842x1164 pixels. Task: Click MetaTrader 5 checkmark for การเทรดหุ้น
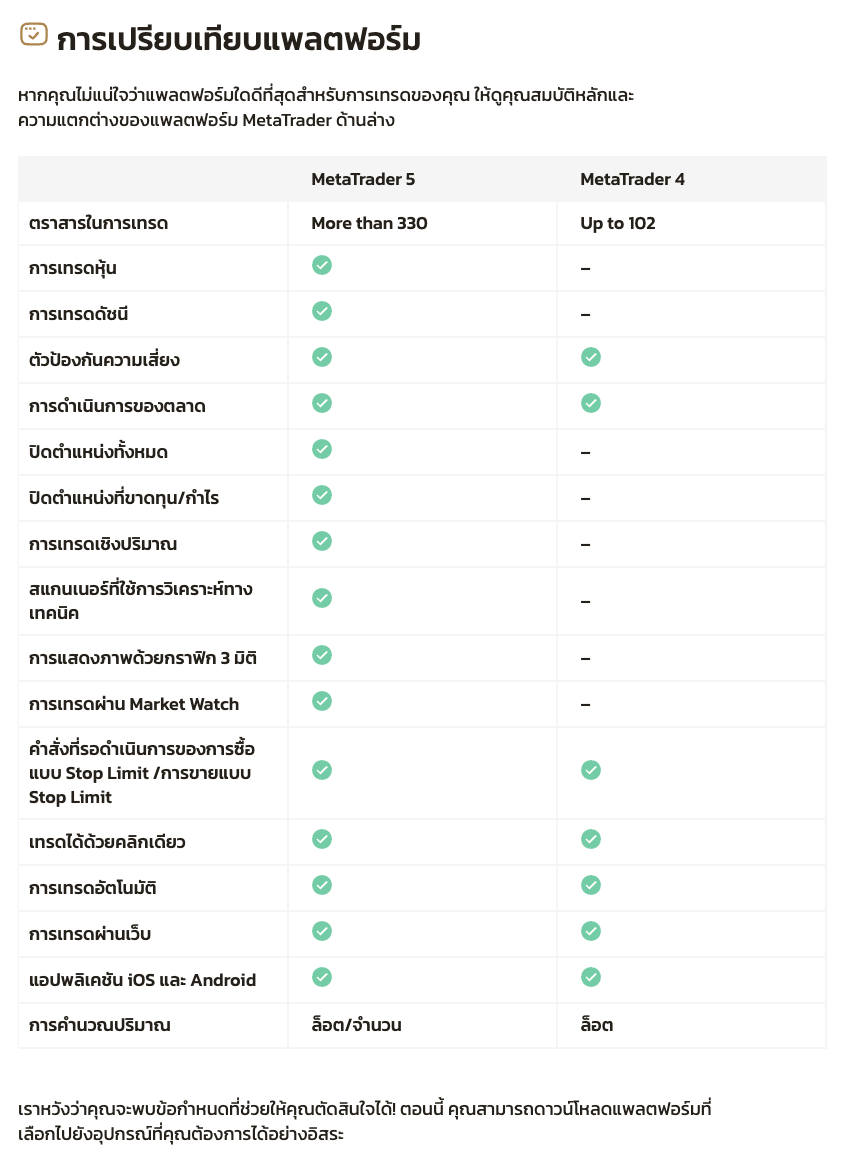[x=322, y=265]
